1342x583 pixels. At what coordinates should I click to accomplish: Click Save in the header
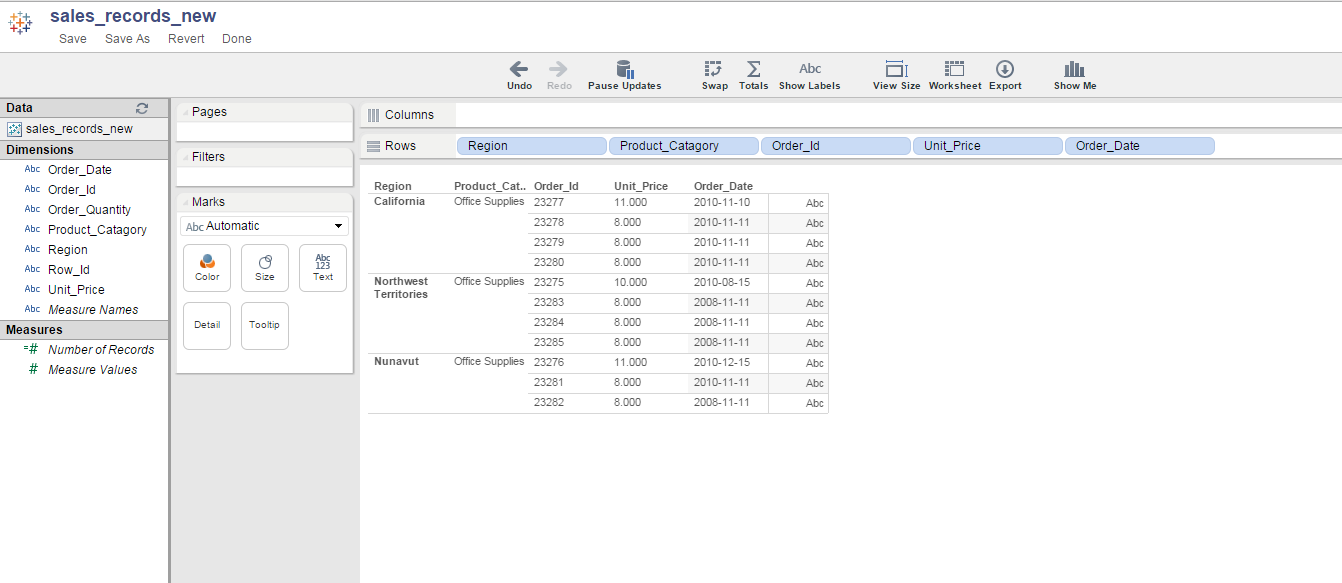[x=73, y=39]
